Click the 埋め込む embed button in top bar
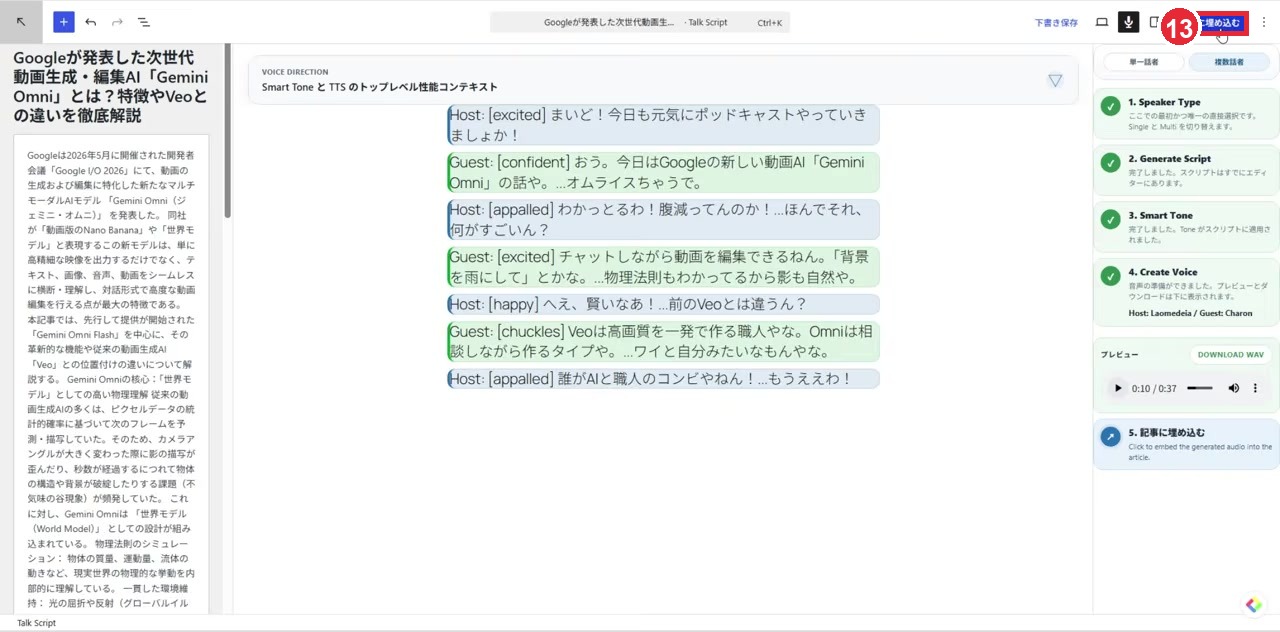The height and width of the screenshot is (632, 1280). pos(1222,22)
